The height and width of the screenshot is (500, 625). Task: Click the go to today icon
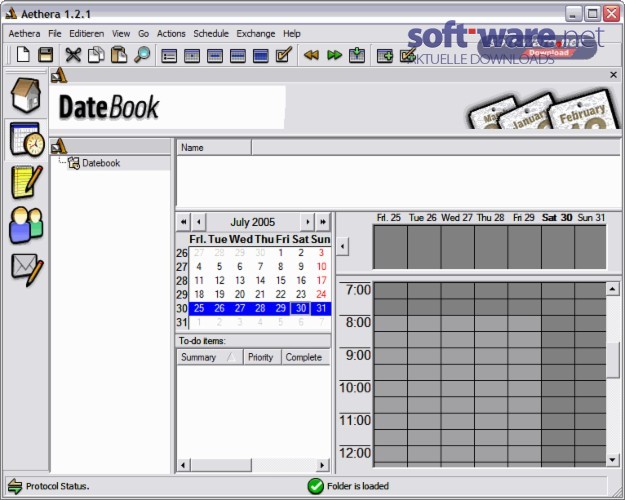point(357,55)
